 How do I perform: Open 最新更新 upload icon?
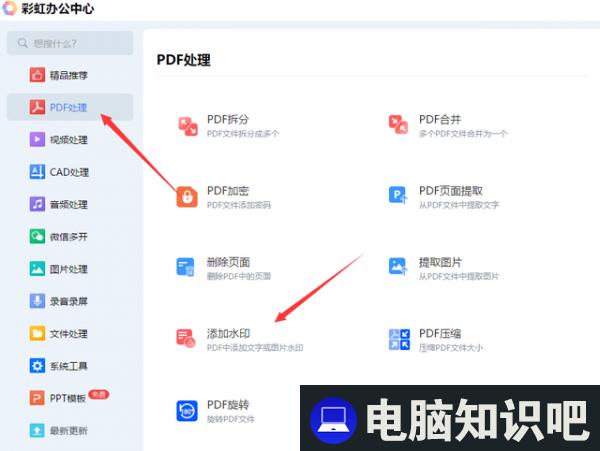37,430
